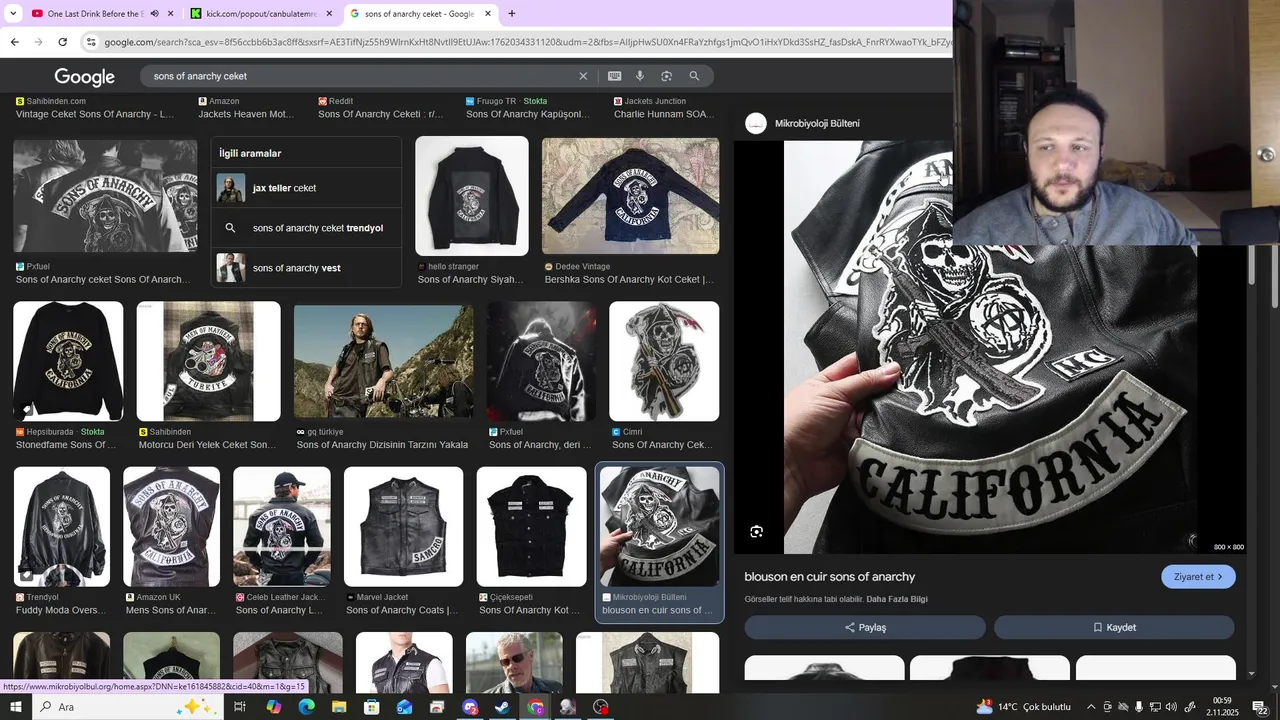
Task: Open Steam from the taskbar
Action: [x=503, y=707]
